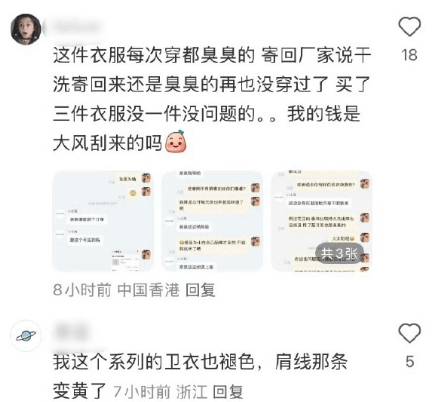This screenshot has width=437, height=402.
Task: Select the first comment text about 臭臭的
Action: click(212, 99)
